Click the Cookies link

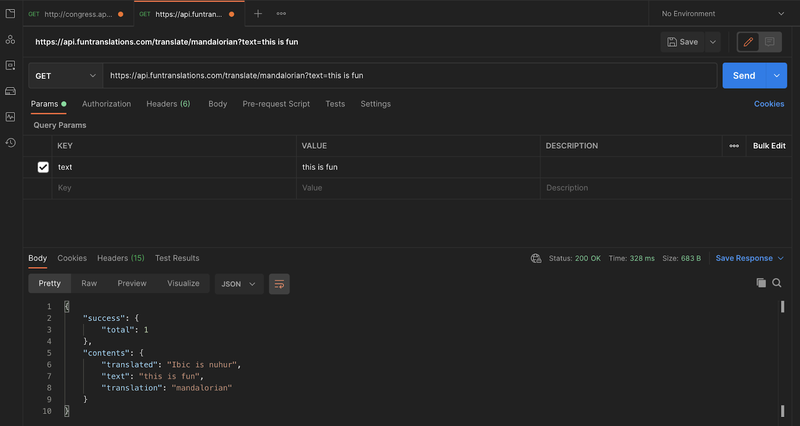tap(768, 104)
